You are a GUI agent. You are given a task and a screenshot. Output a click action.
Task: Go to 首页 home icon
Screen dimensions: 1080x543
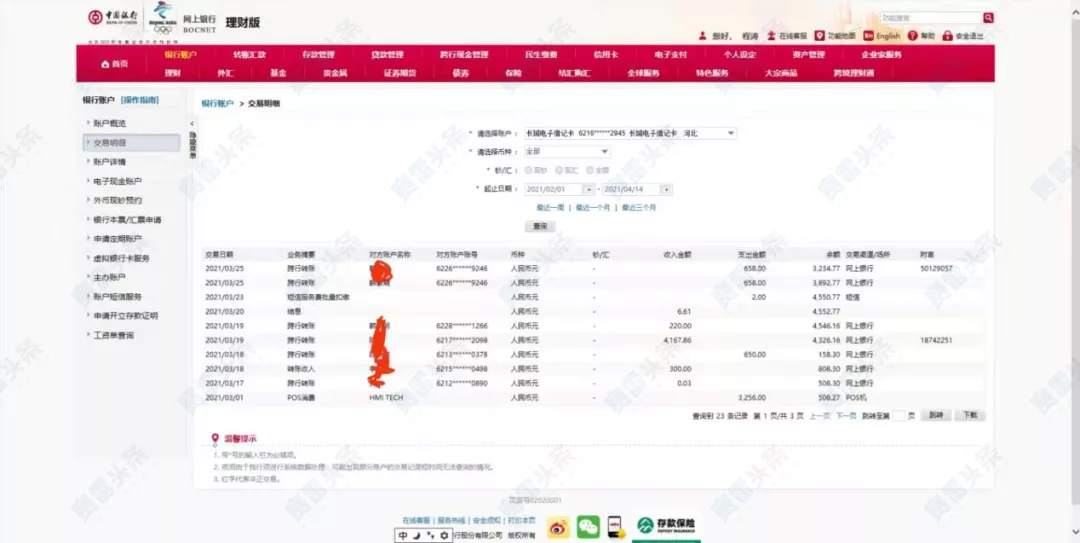pos(105,64)
